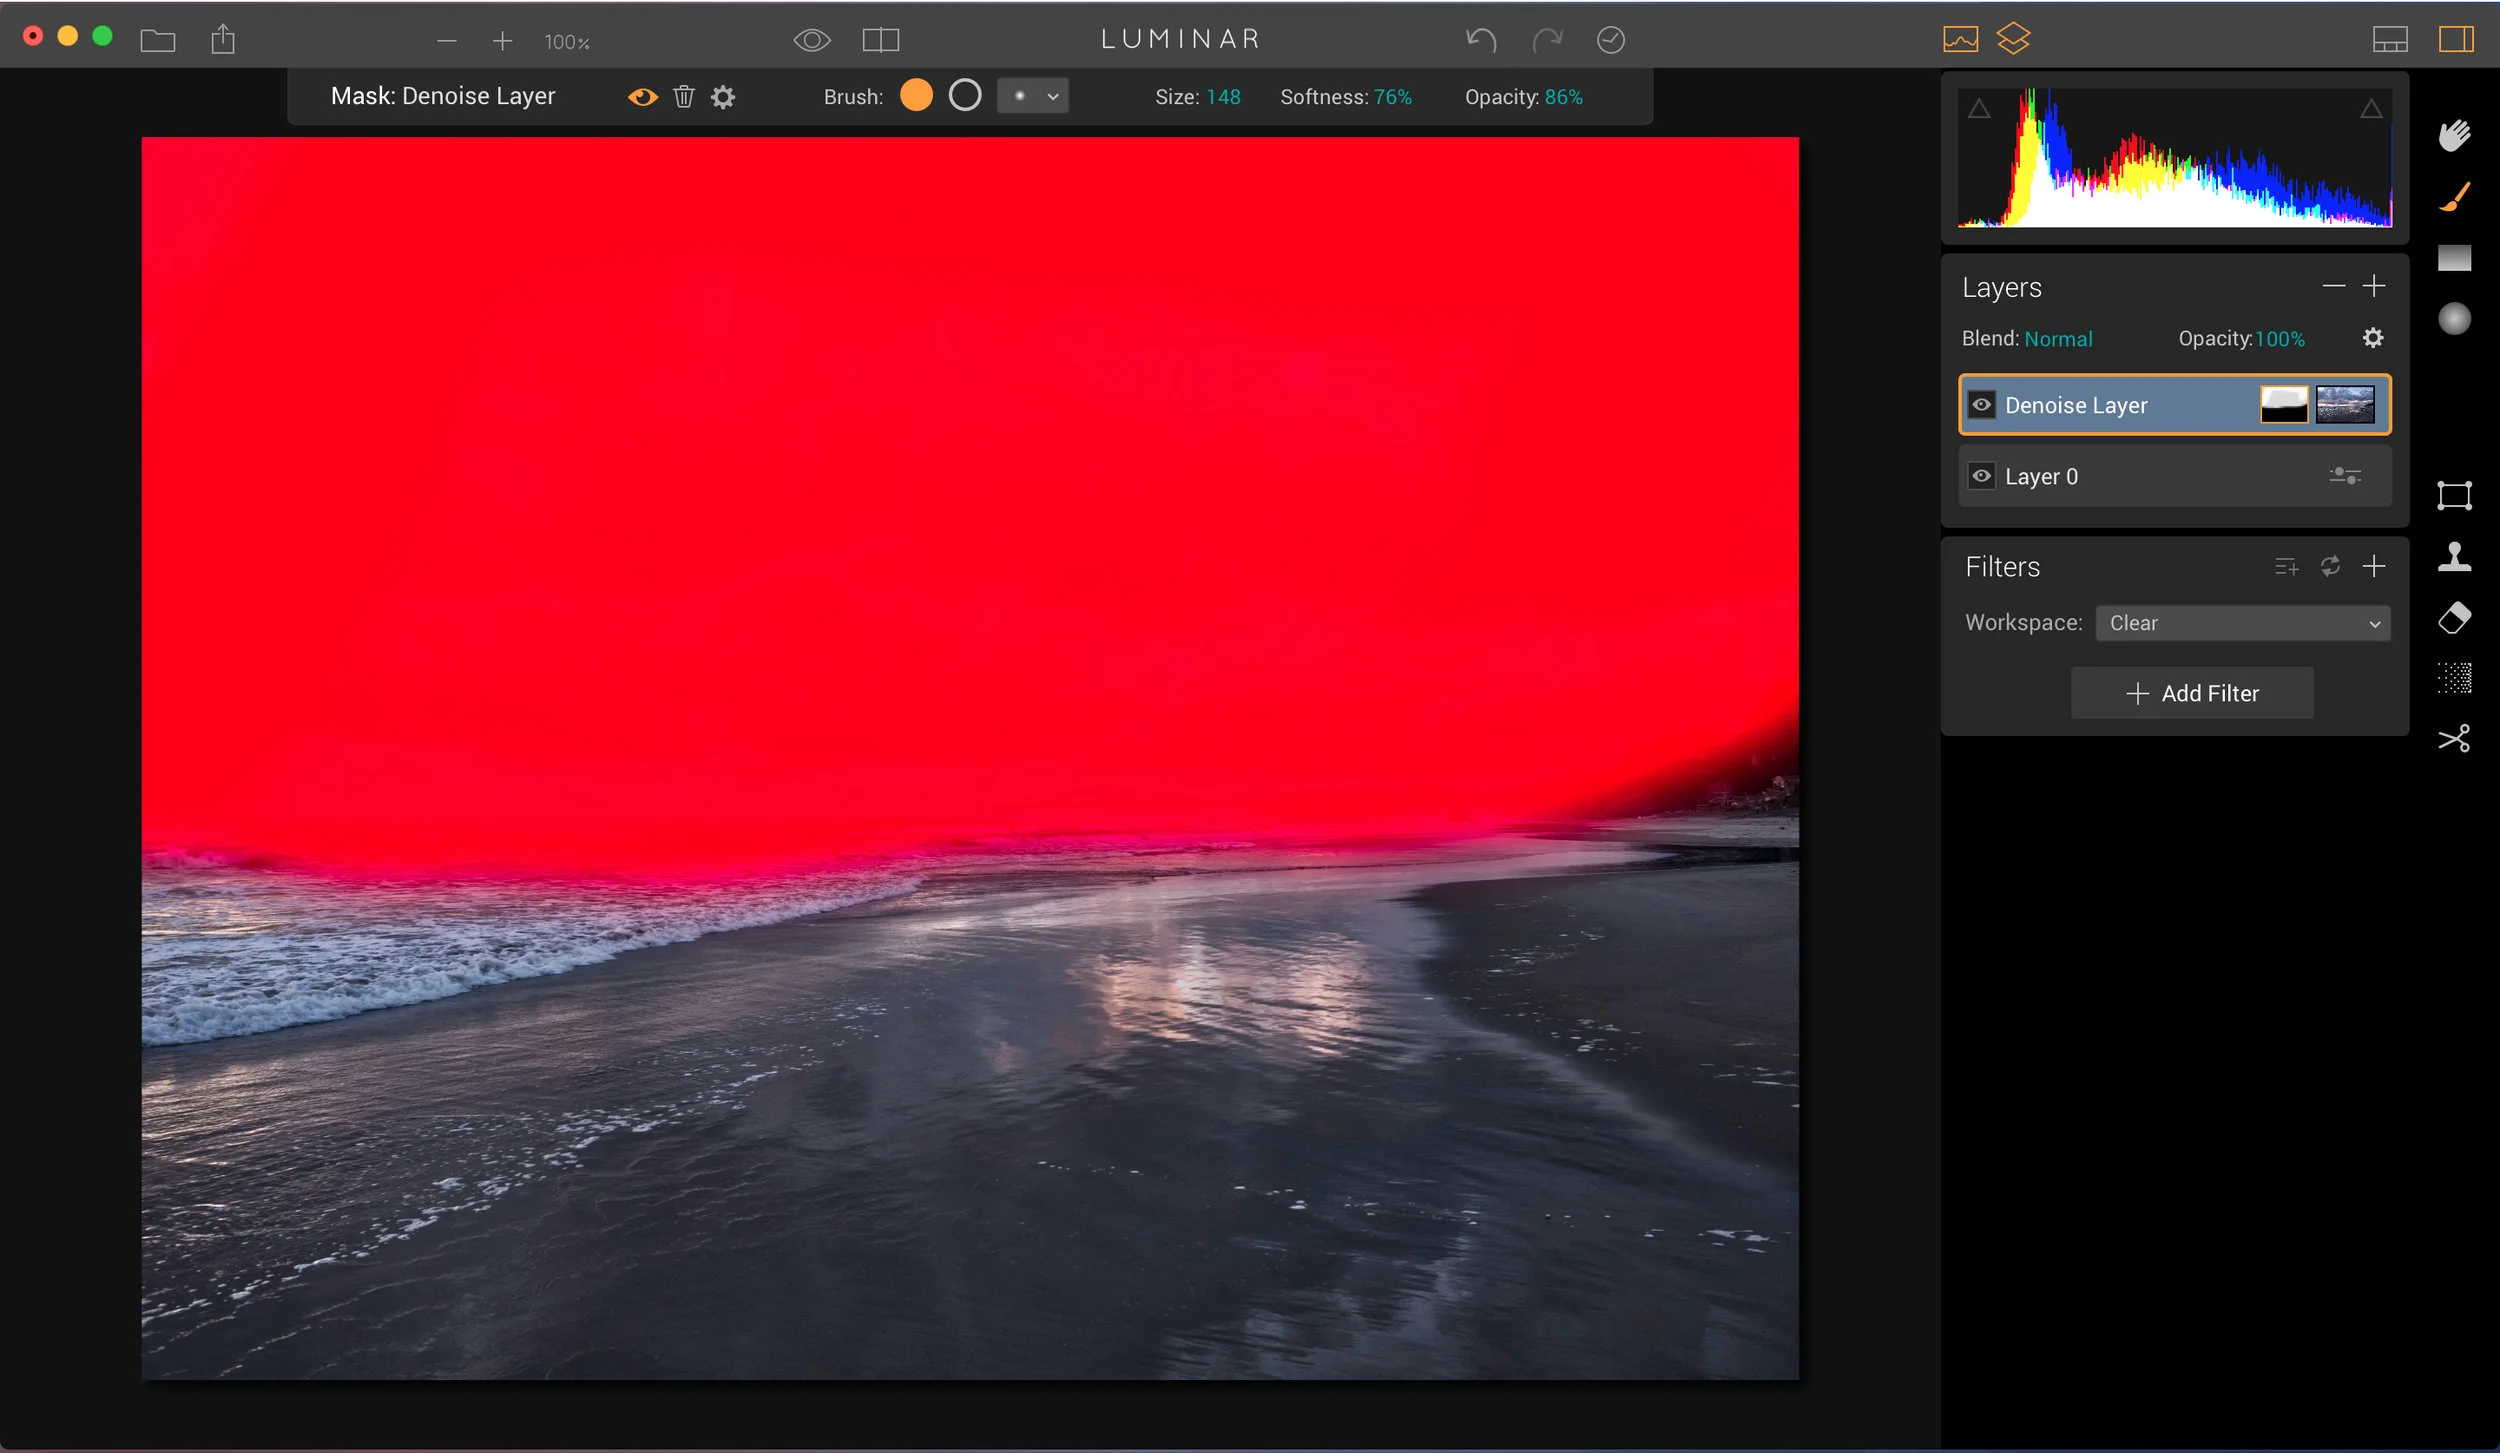
Task: Select the Denoise Layer row
Action: pyautogui.click(x=2175, y=405)
